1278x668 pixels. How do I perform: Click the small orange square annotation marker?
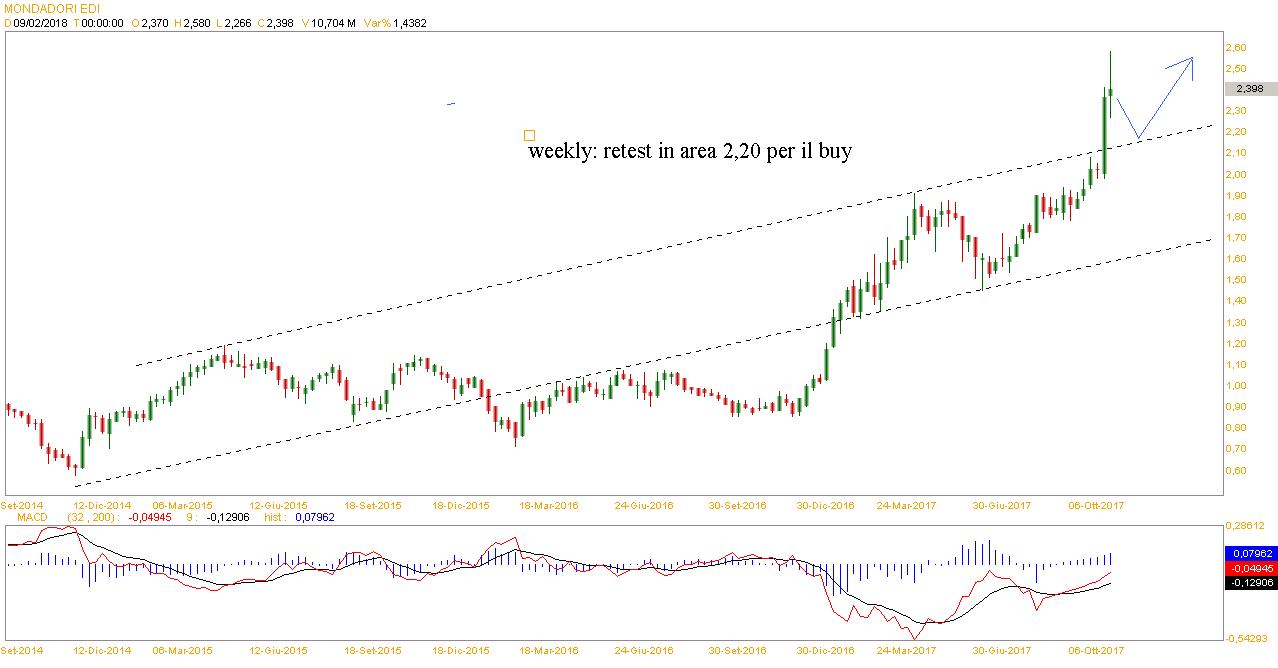click(x=529, y=135)
